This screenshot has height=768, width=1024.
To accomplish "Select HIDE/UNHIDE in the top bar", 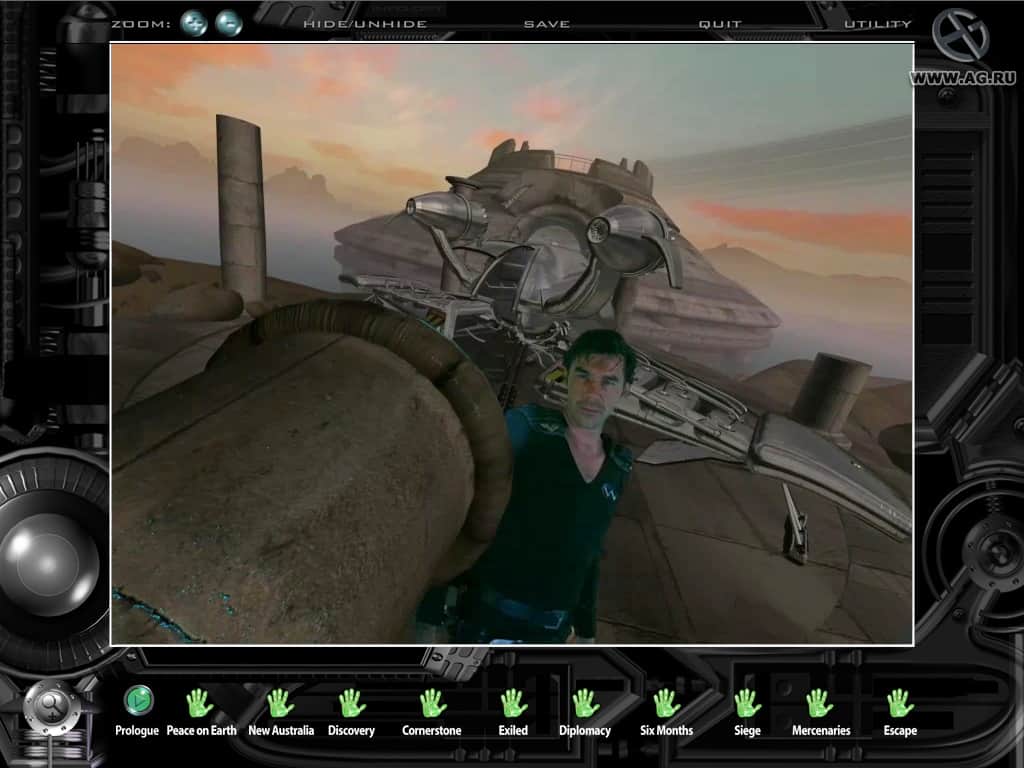I will [365, 24].
